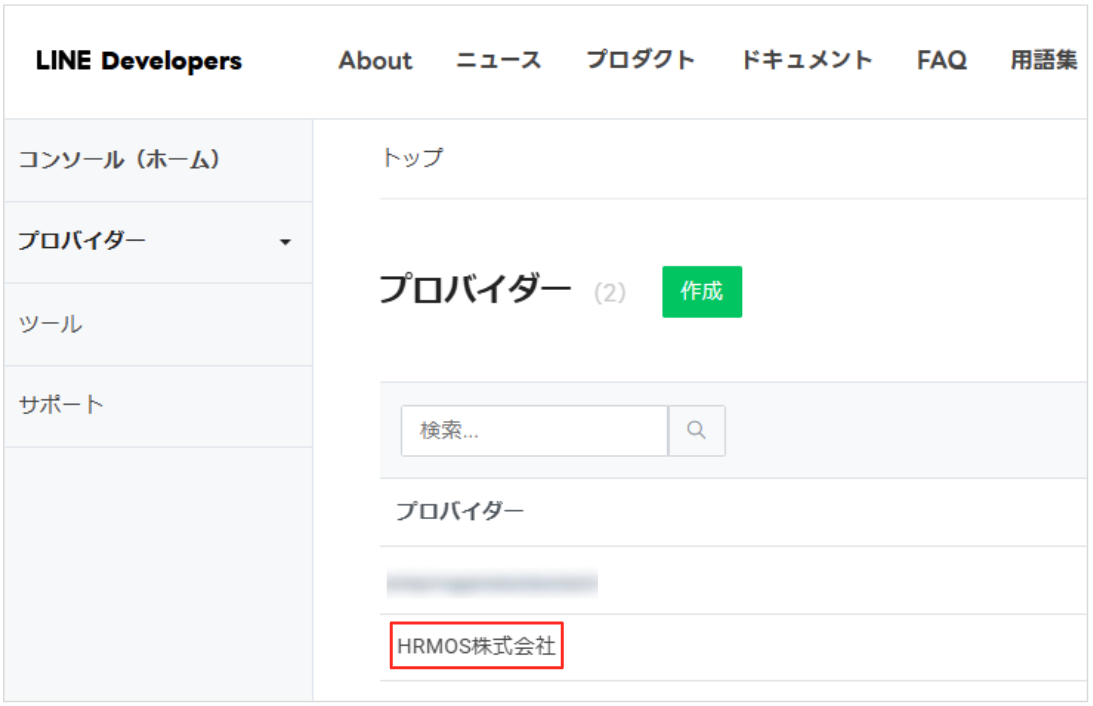
Task: Click the provider count (2) label
Action: click(x=609, y=293)
